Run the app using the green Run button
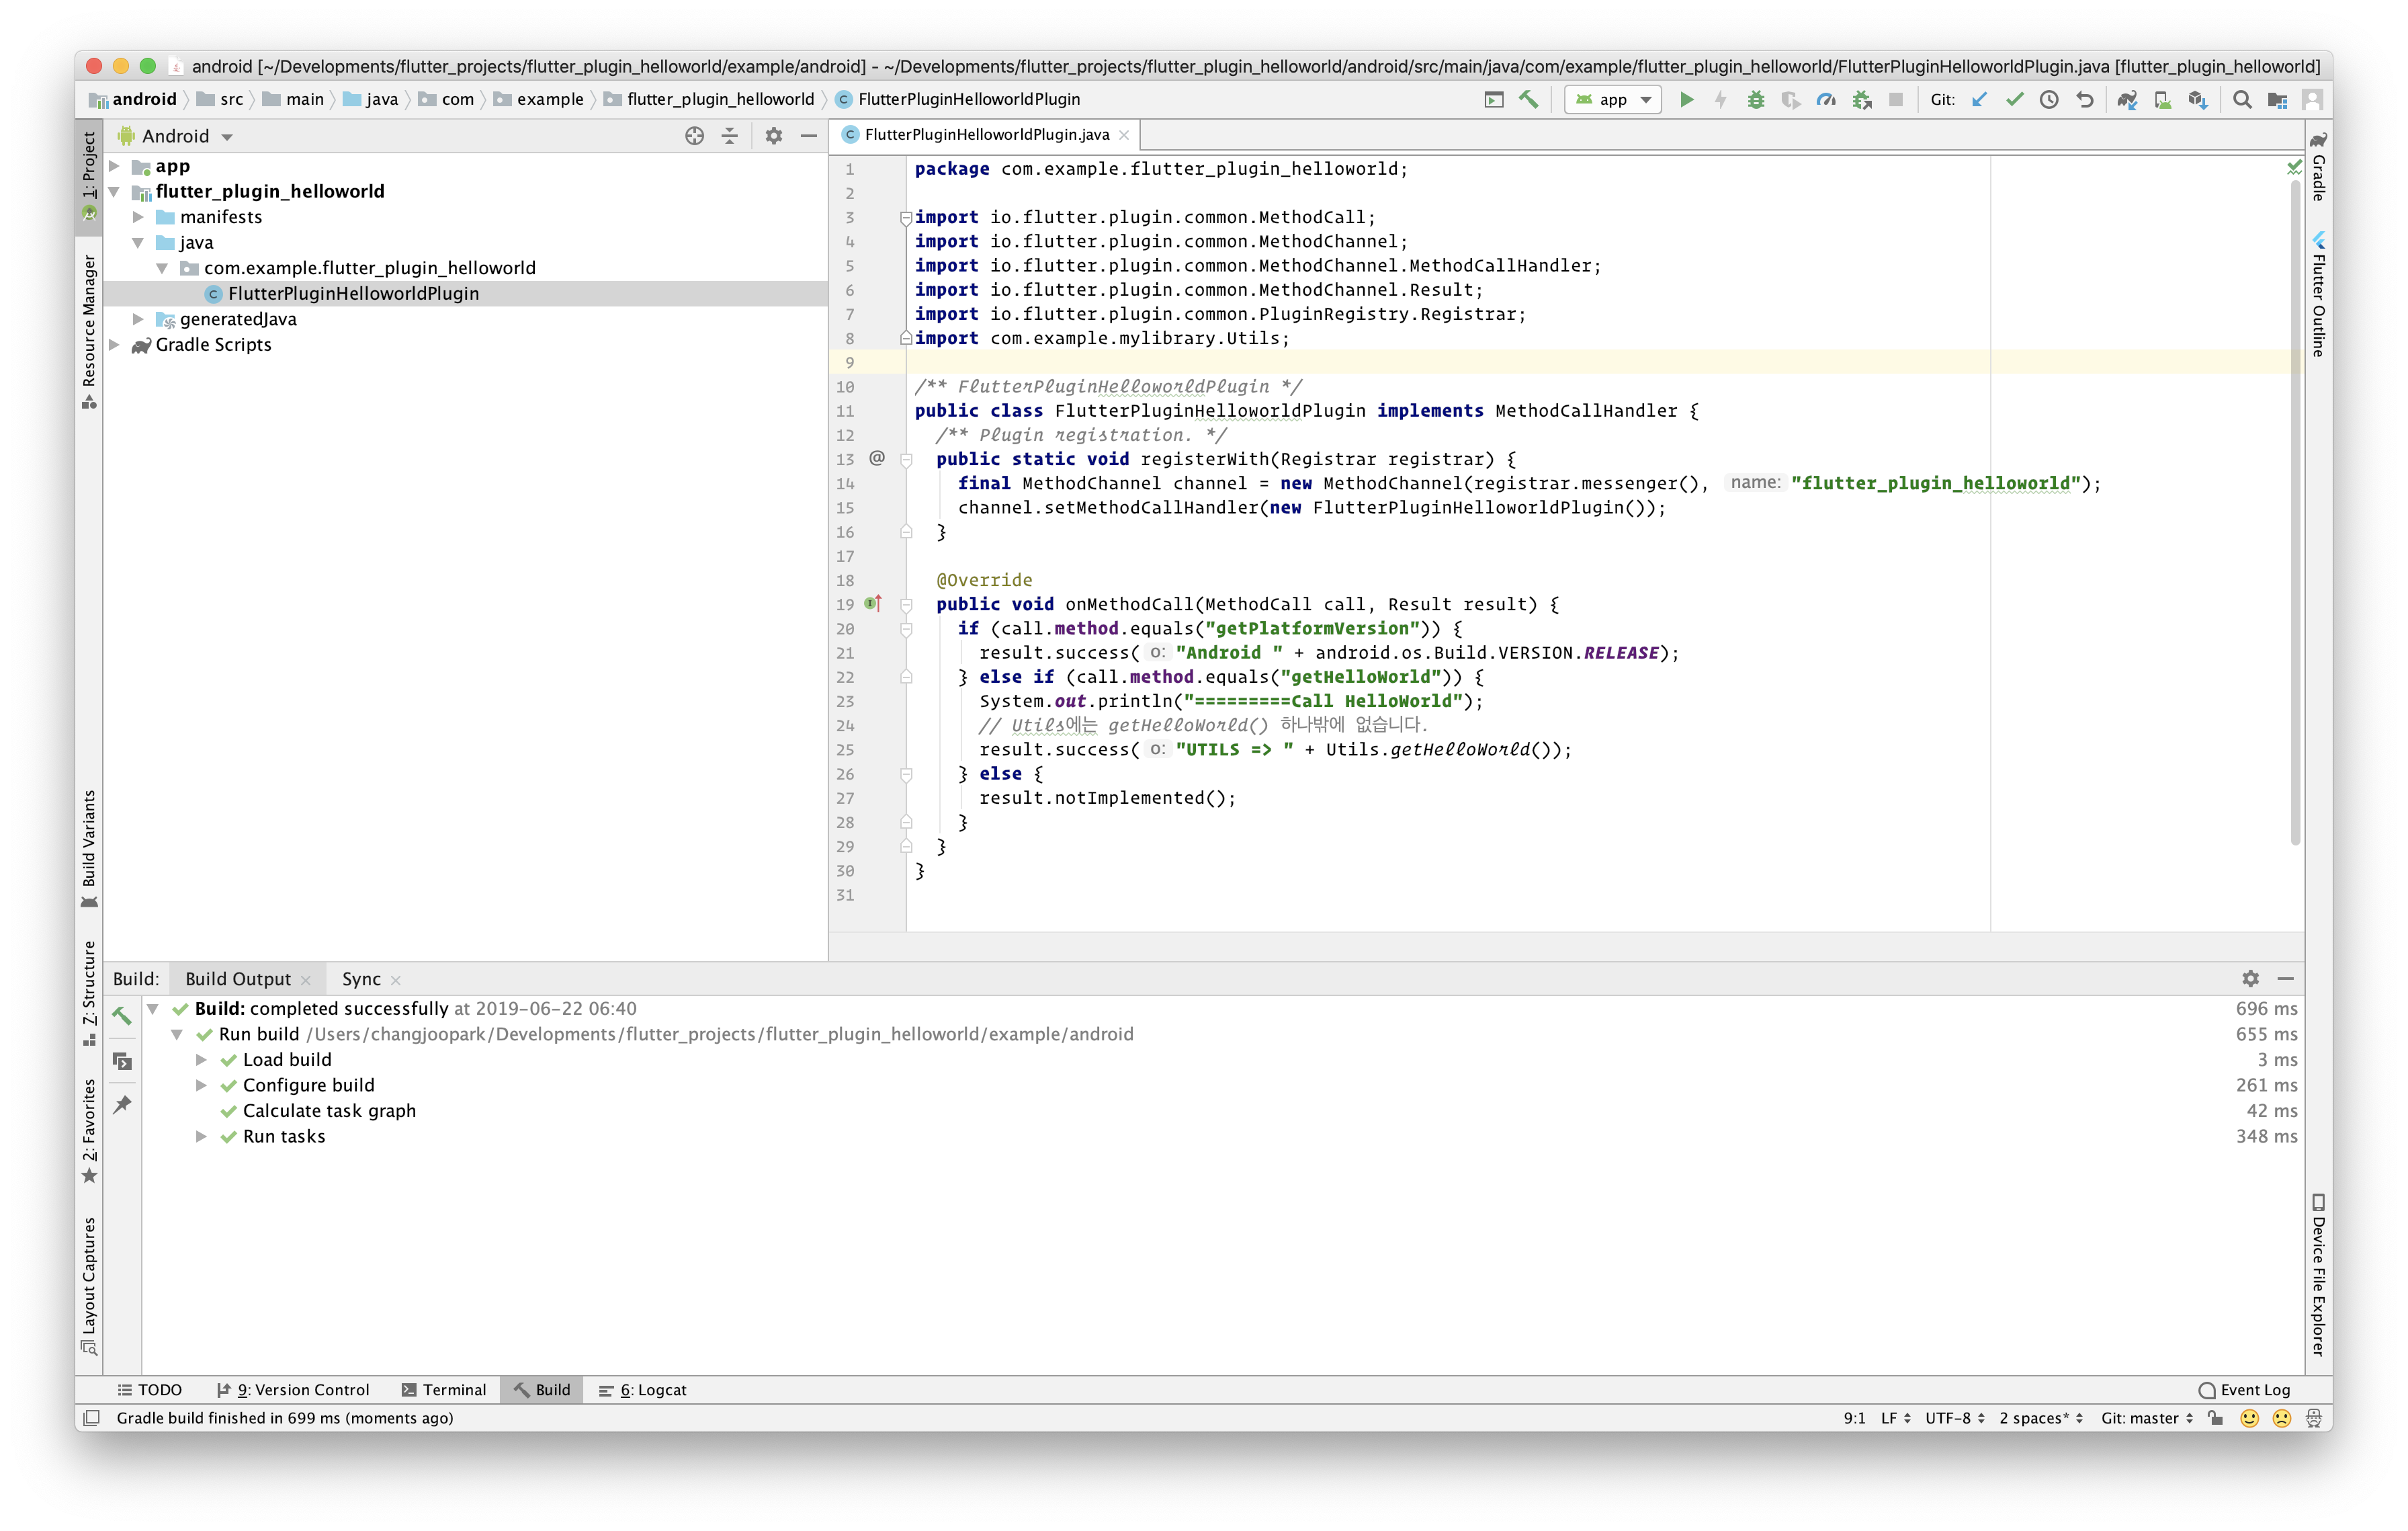The image size is (2408, 1531). [x=1687, y=99]
